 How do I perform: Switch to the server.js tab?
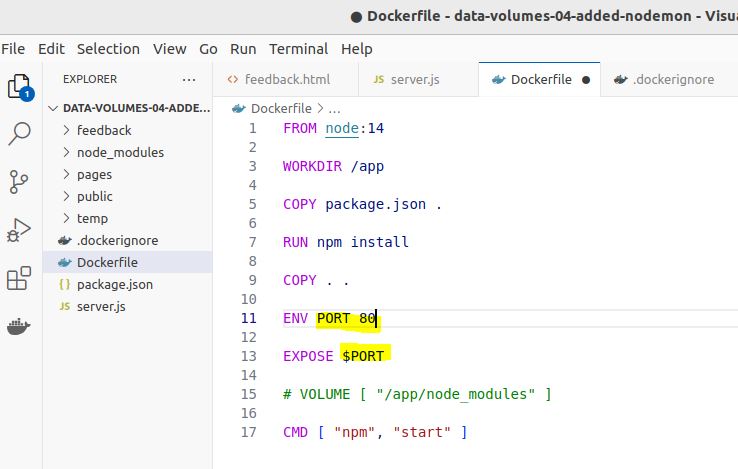[406, 79]
